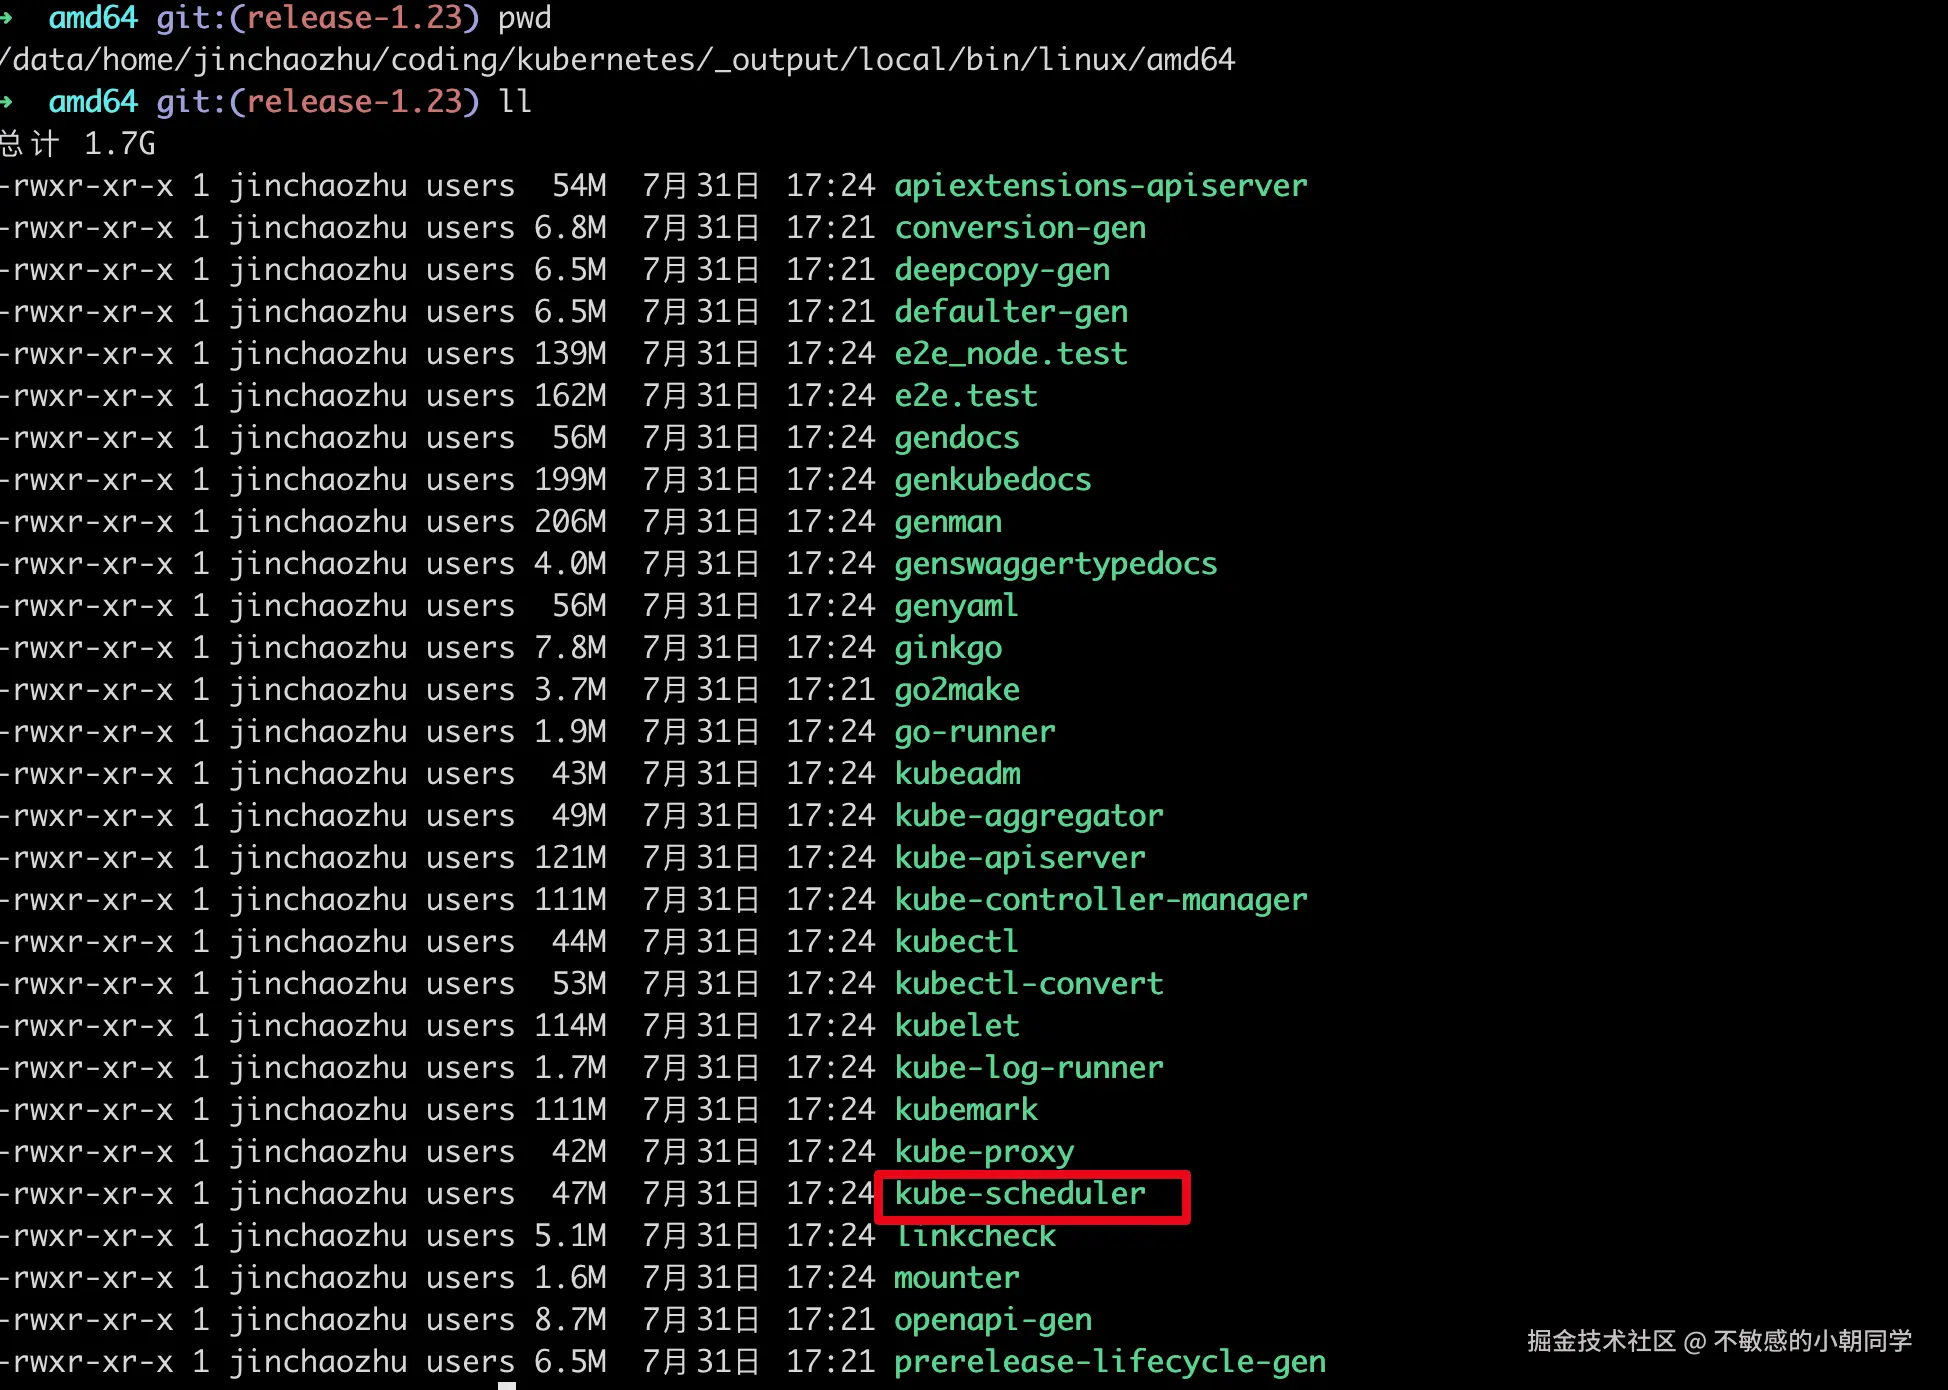Click the highlighted kube-scheduler filename
Viewport: 1948px width, 1390px height.
pyautogui.click(x=1019, y=1194)
